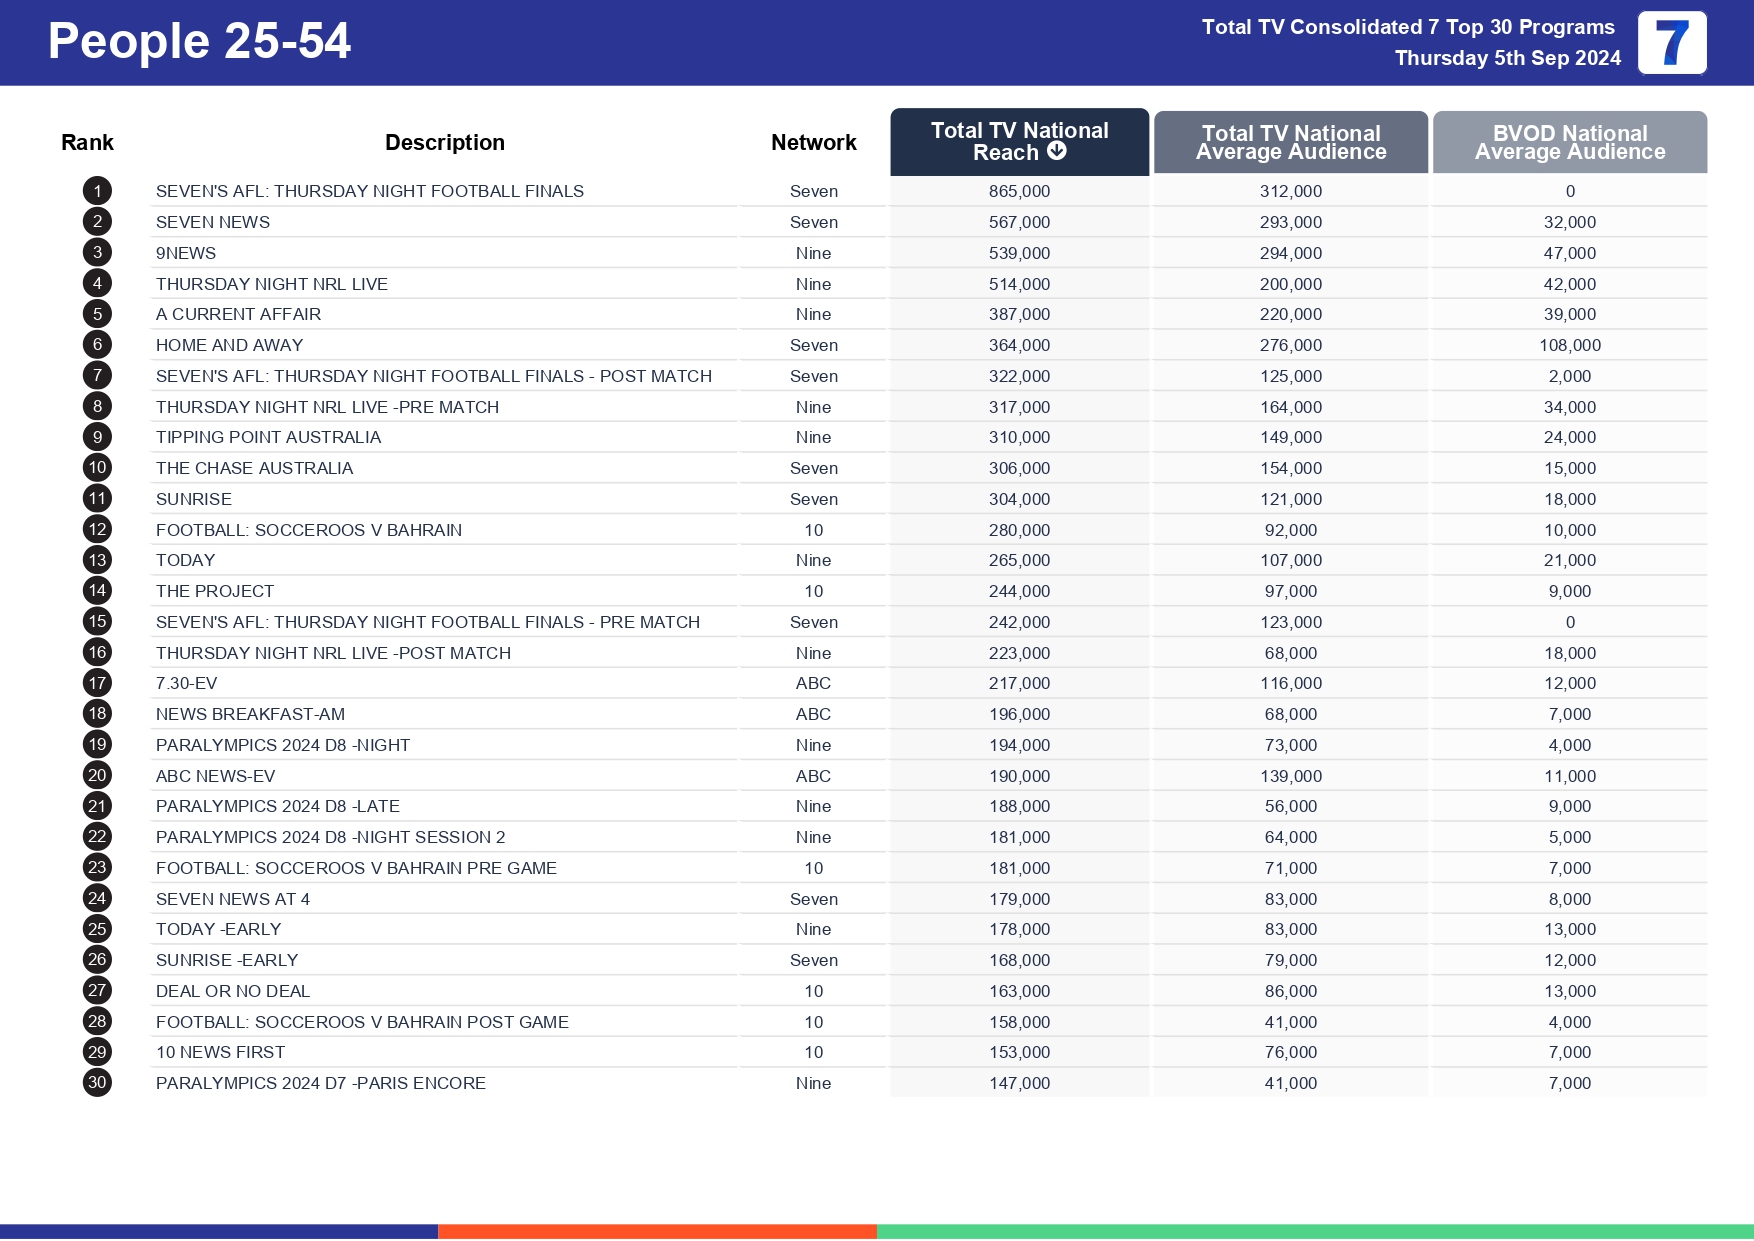Viewport: 1754px width, 1241px height.
Task: Click the Channel 7 logo
Action: tap(1671, 43)
